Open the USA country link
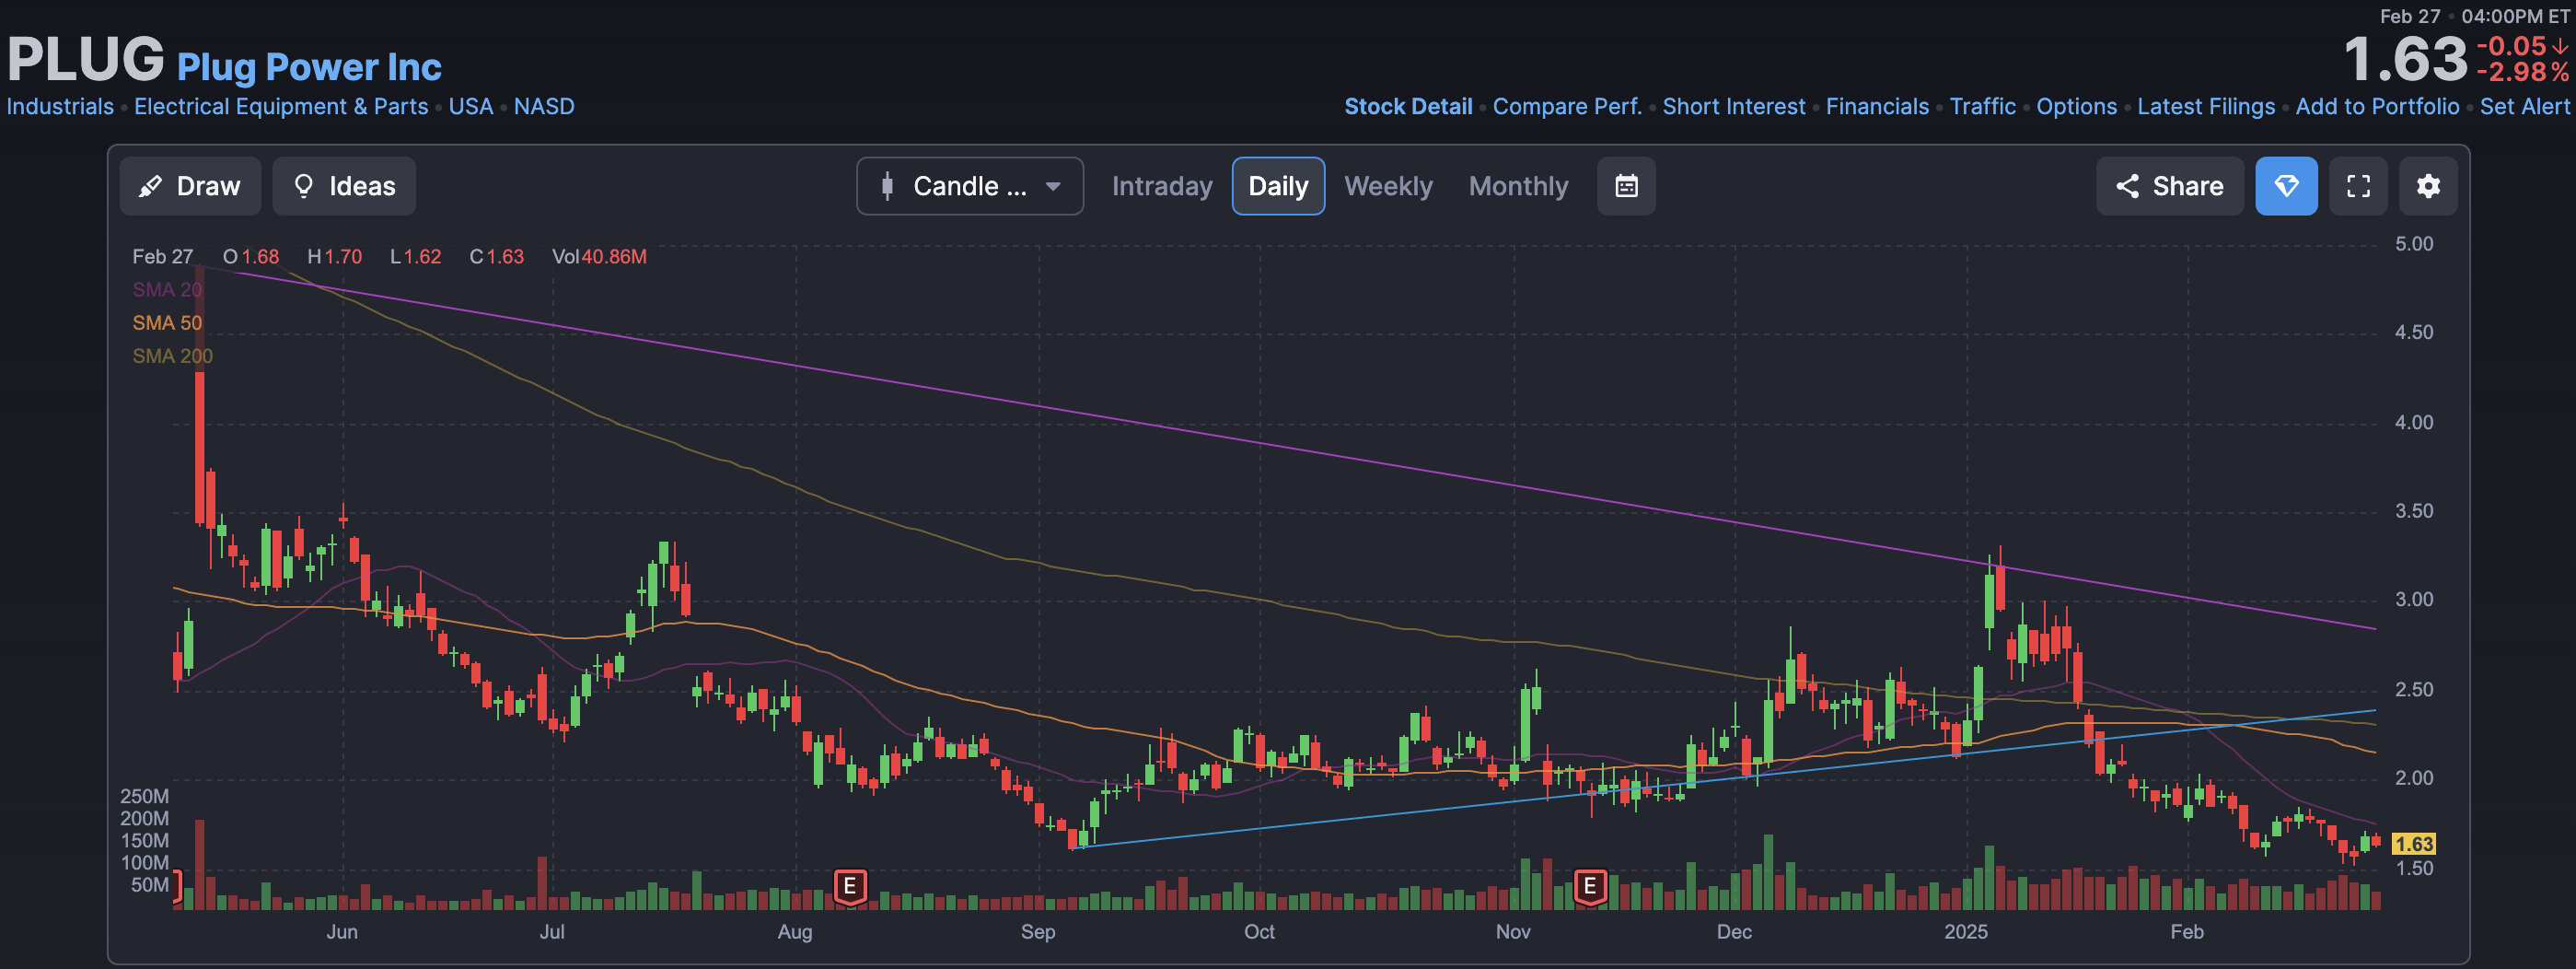The height and width of the screenshot is (969, 2576). tap(471, 106)
